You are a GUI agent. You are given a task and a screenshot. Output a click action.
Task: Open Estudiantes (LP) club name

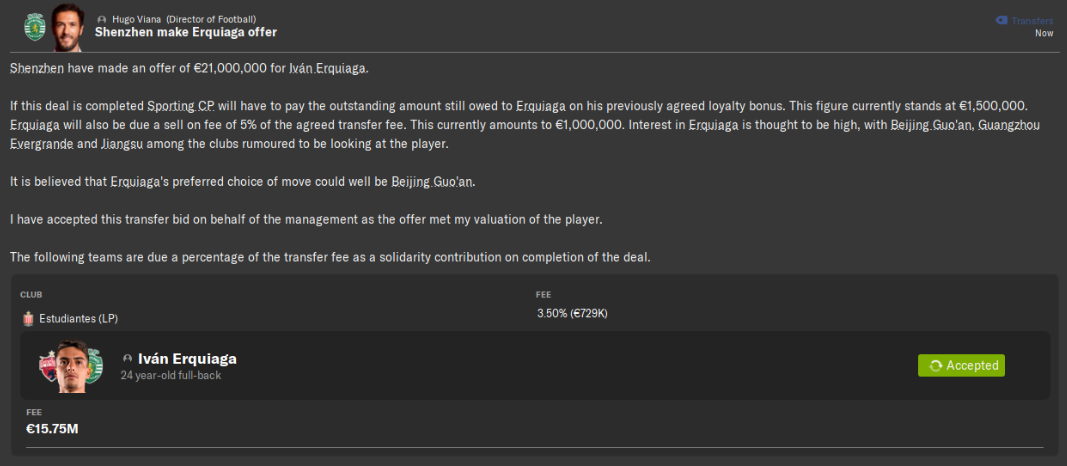click(78, 319)
